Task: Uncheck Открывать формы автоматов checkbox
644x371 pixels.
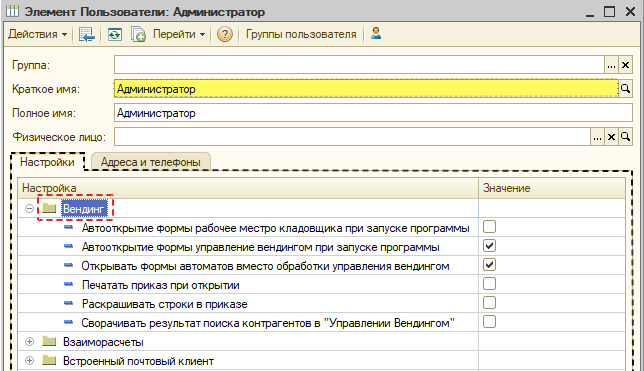Action: point(489,265)
